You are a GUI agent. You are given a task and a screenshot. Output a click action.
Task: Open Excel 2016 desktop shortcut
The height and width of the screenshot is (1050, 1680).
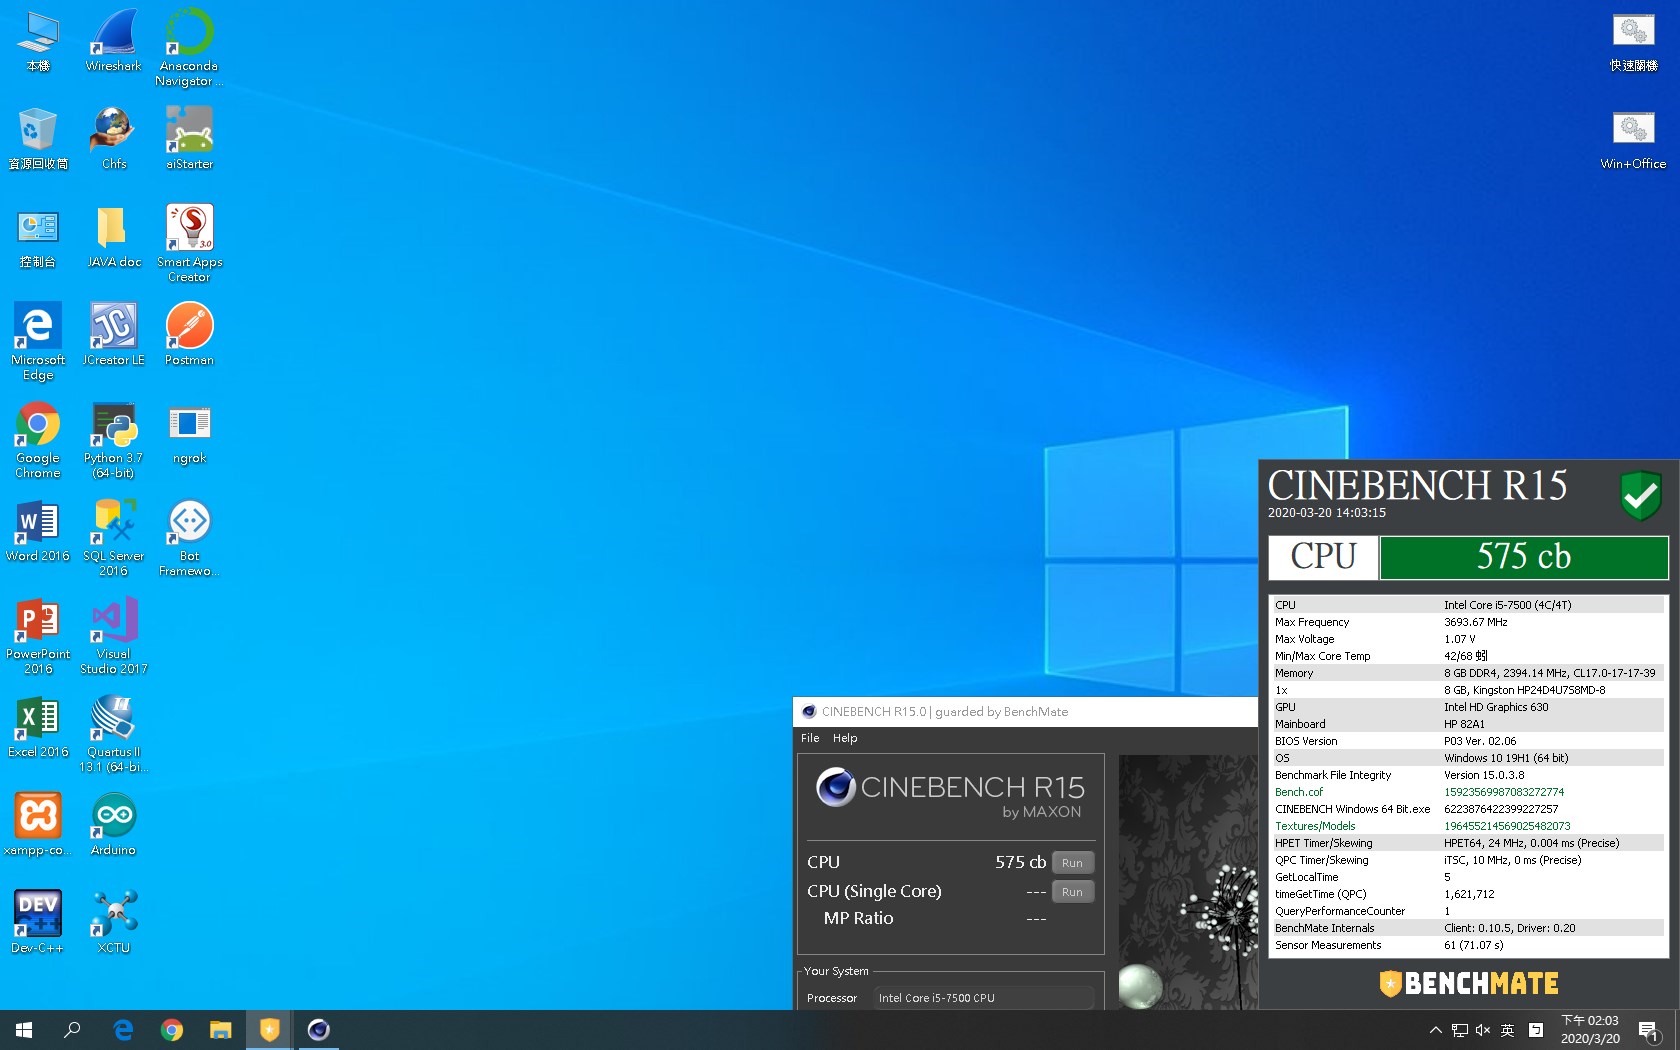[38, 726]
